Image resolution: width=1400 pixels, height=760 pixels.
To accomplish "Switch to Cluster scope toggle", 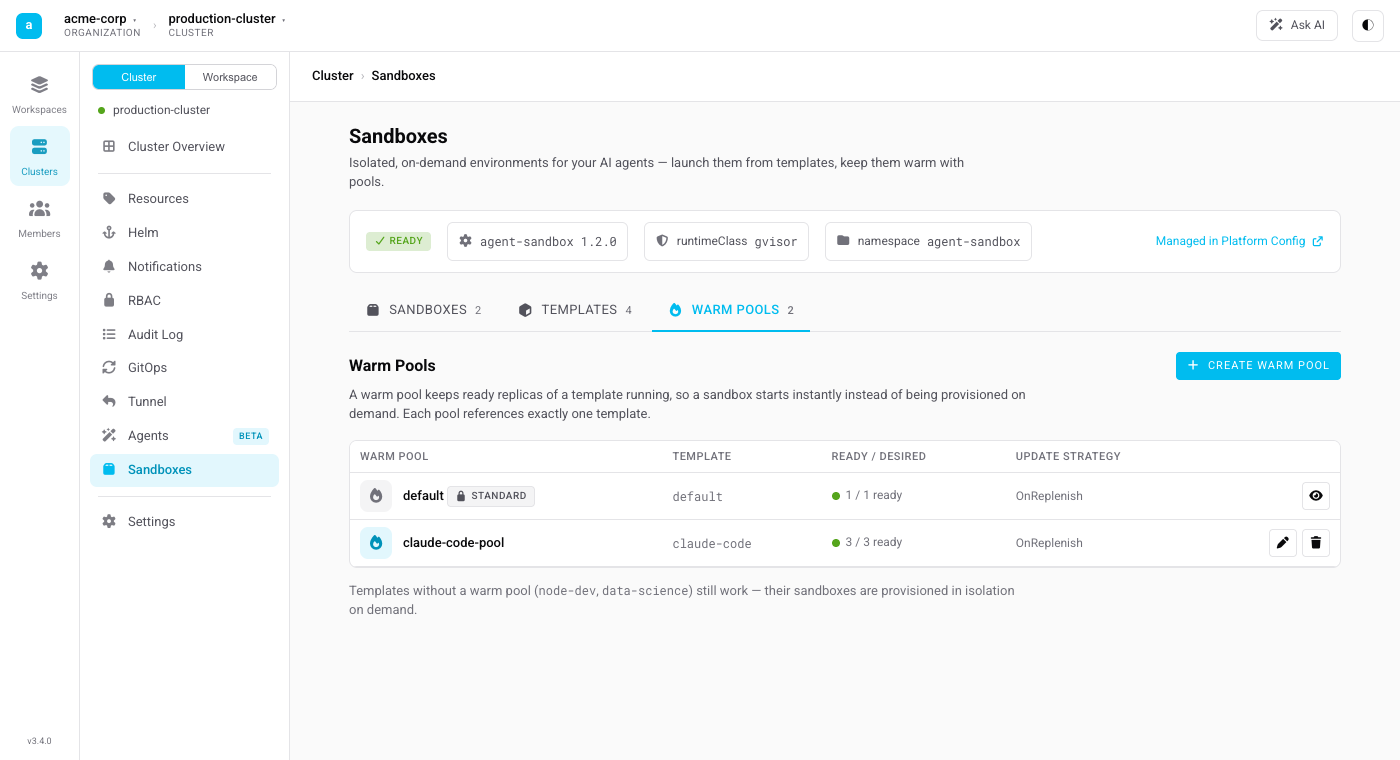I will (x=139, y=77).
